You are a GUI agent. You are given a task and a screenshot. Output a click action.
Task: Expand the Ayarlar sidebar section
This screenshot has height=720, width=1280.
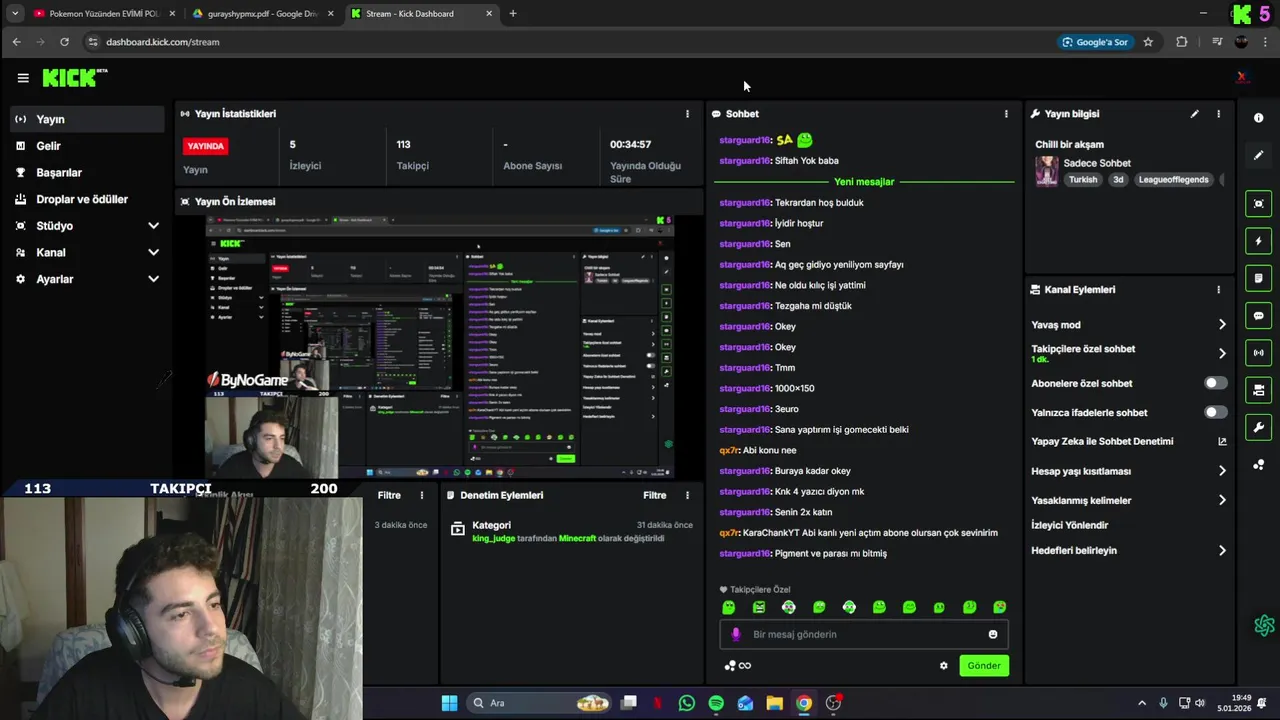(x=85, y=279)
